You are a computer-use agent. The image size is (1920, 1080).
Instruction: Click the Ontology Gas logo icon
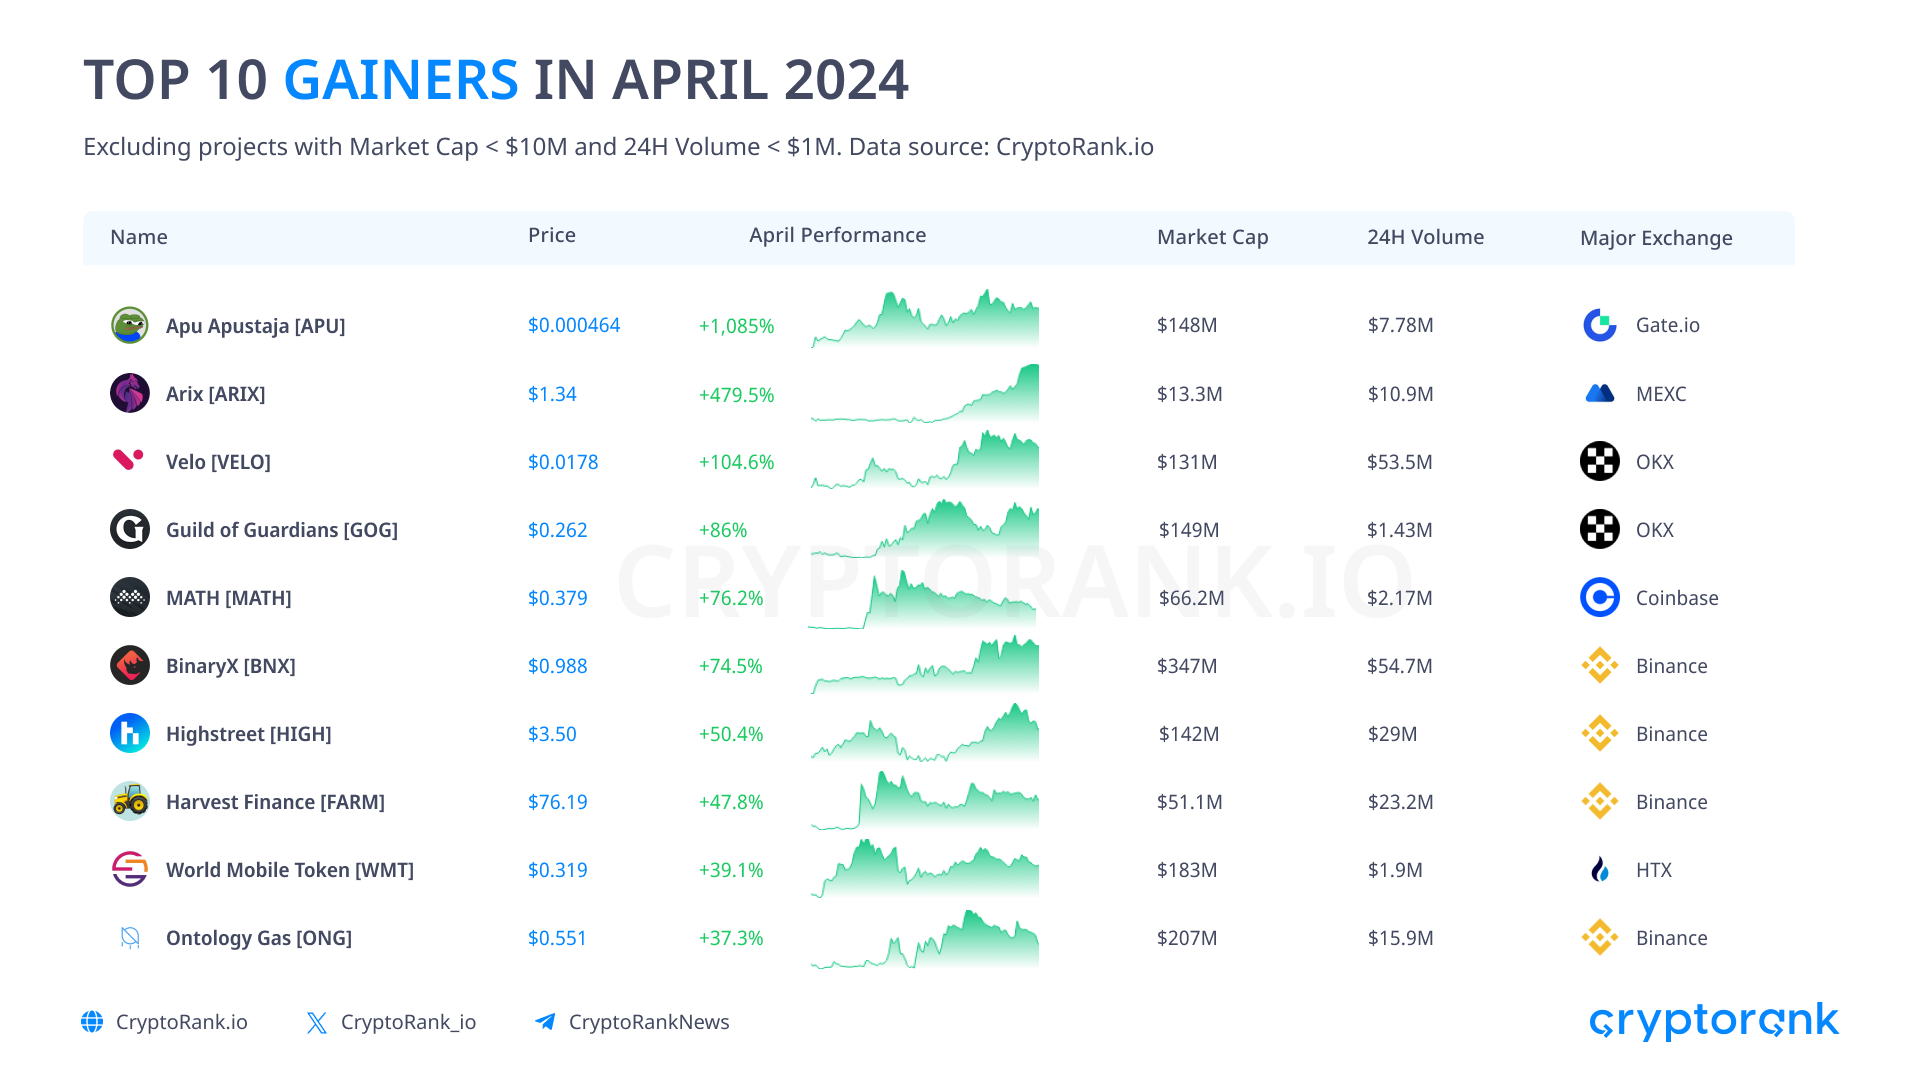(130, 937)
